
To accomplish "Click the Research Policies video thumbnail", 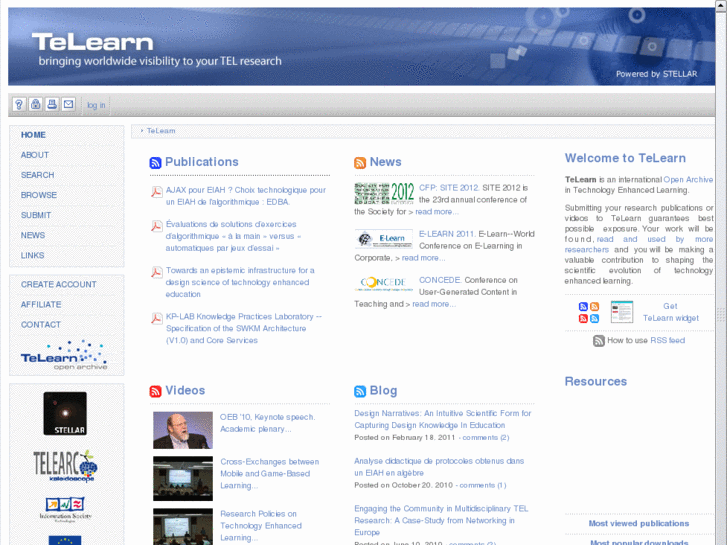I will [x=183, y=526].
